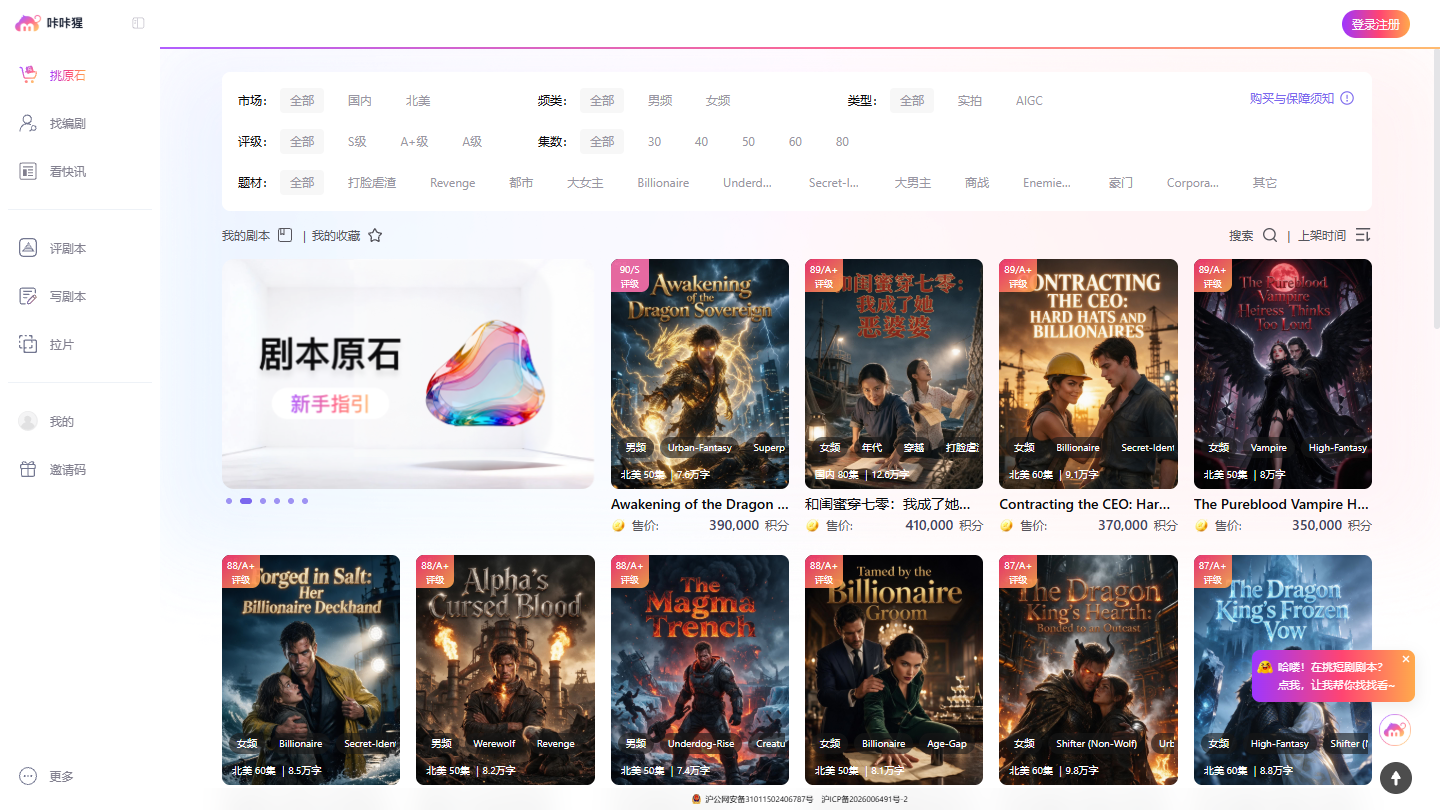This screenshot has width=1440, height=810.
Task: Select 女频 channel filter
Action: (x=718, y=100)
